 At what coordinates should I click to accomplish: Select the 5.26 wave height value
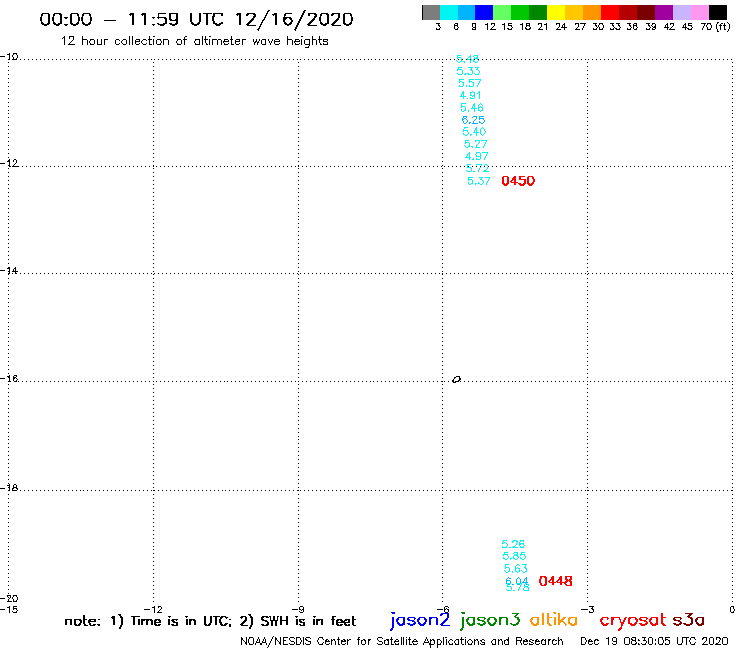[513, 544]
